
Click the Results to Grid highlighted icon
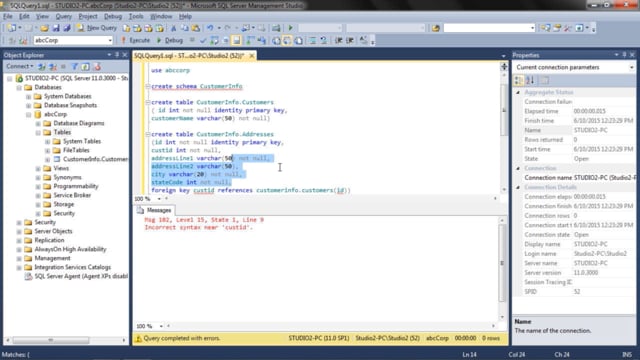287,40
